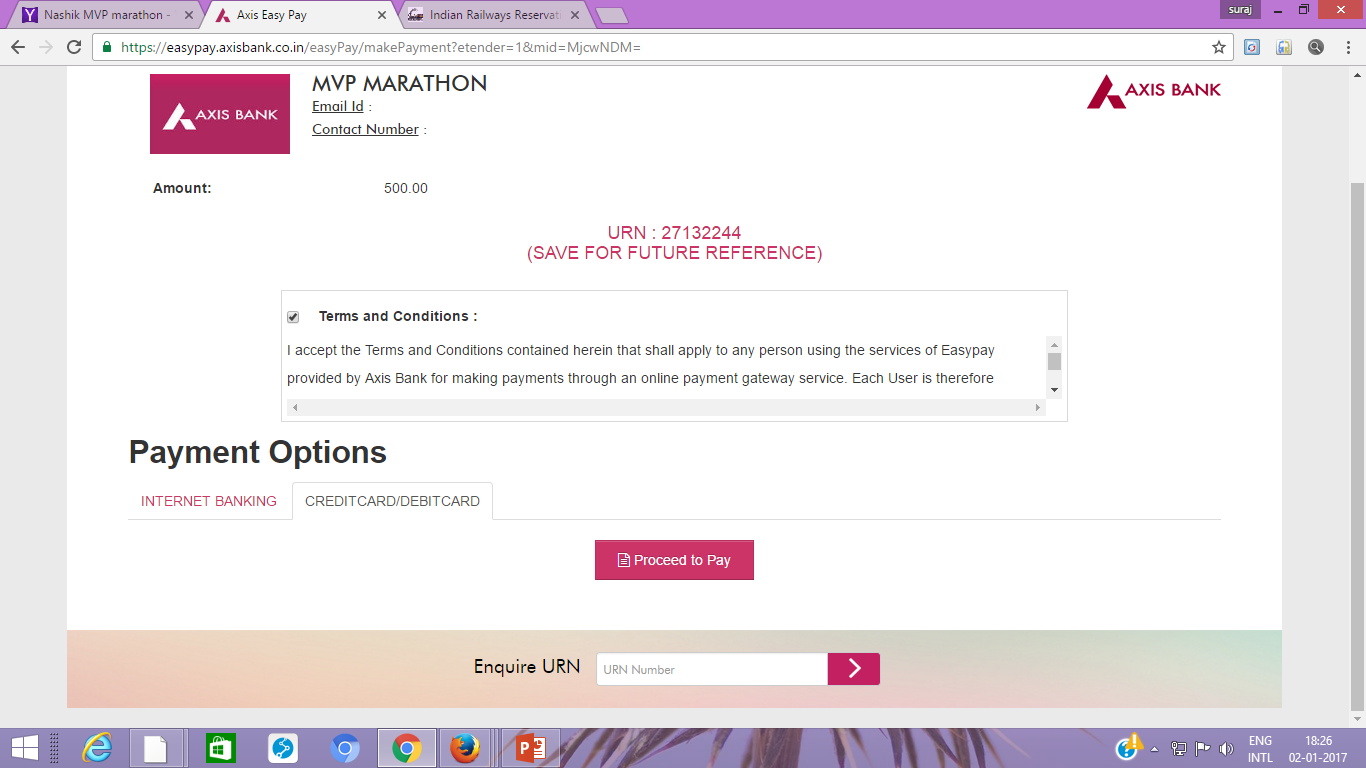Reload the page using the refresh icon
The width and height of the screenshot is (1366, 768).
point(74,47)
